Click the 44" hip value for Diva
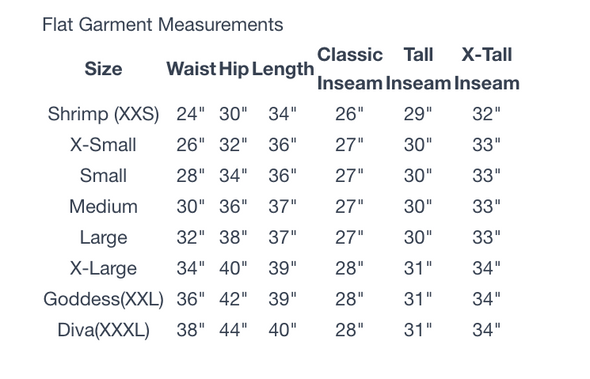The height and width of the screenshot is (379, 590). pos(233,330)
